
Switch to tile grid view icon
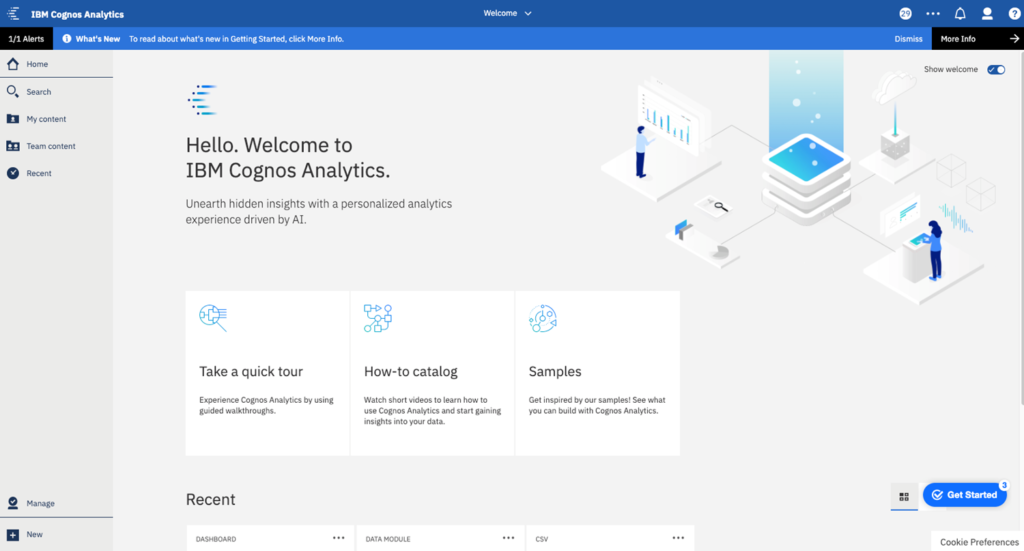tap(904, 497)
